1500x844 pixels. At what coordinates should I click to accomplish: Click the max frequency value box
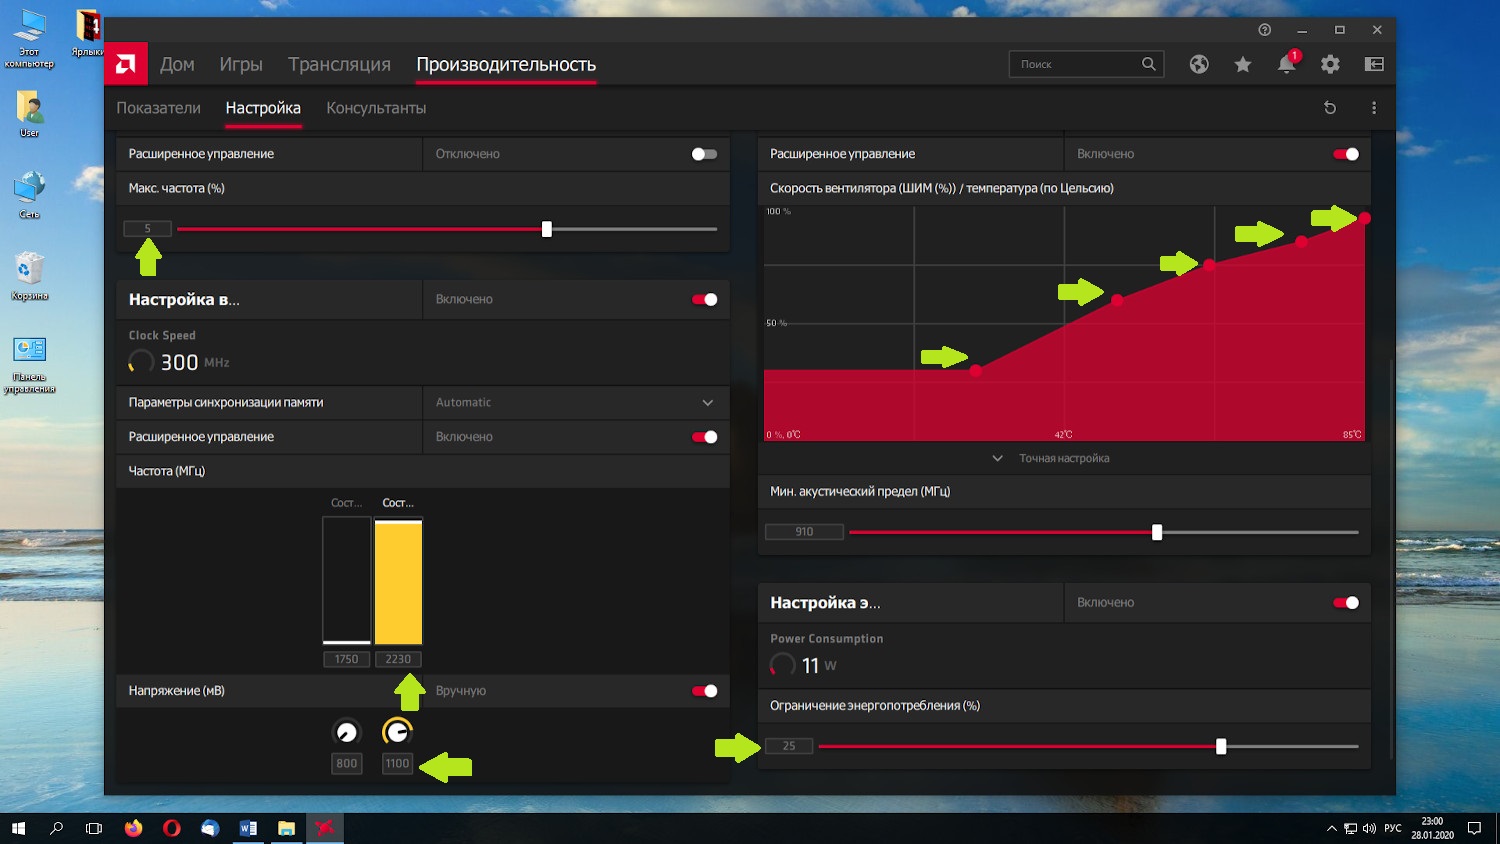click(147, 229)
